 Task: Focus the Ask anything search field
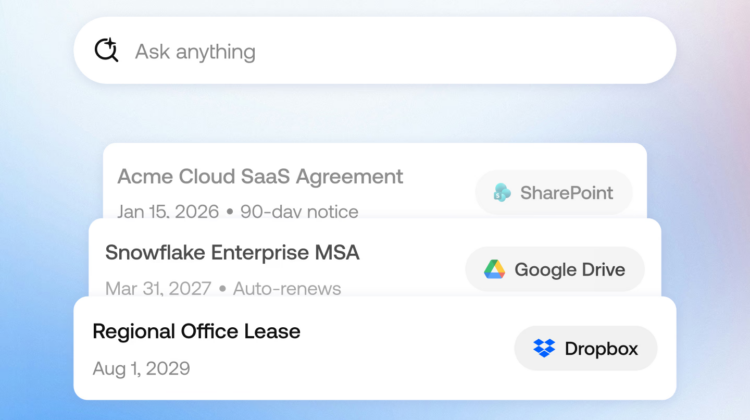tap(375, 51)
